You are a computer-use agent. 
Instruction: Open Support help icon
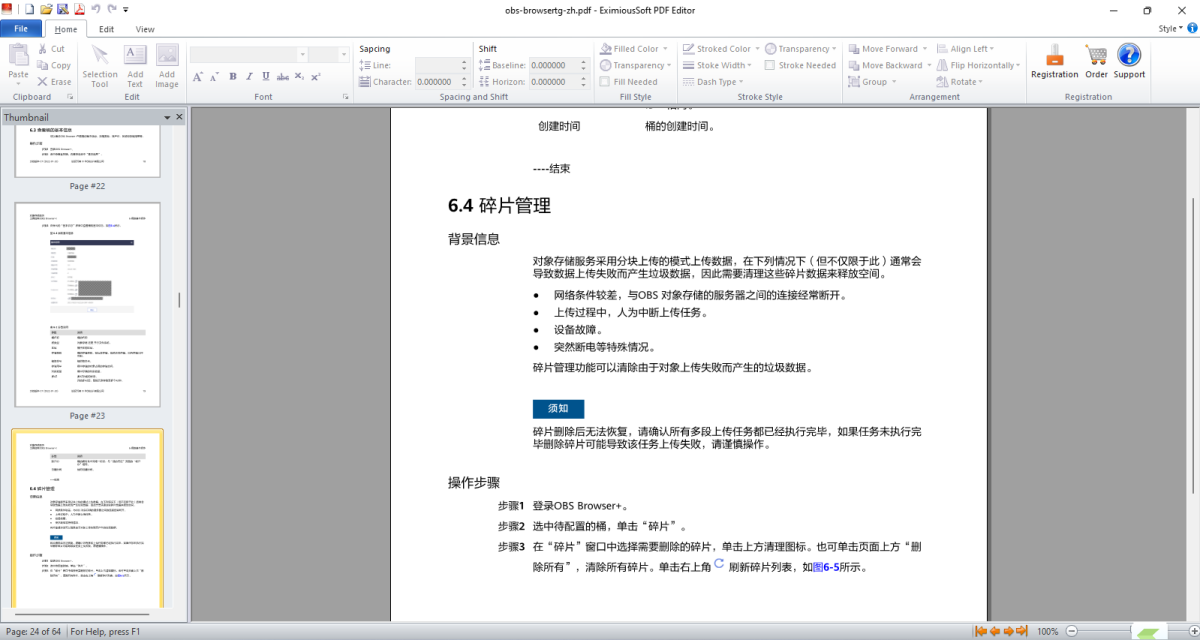click(x=1129, y=60)
